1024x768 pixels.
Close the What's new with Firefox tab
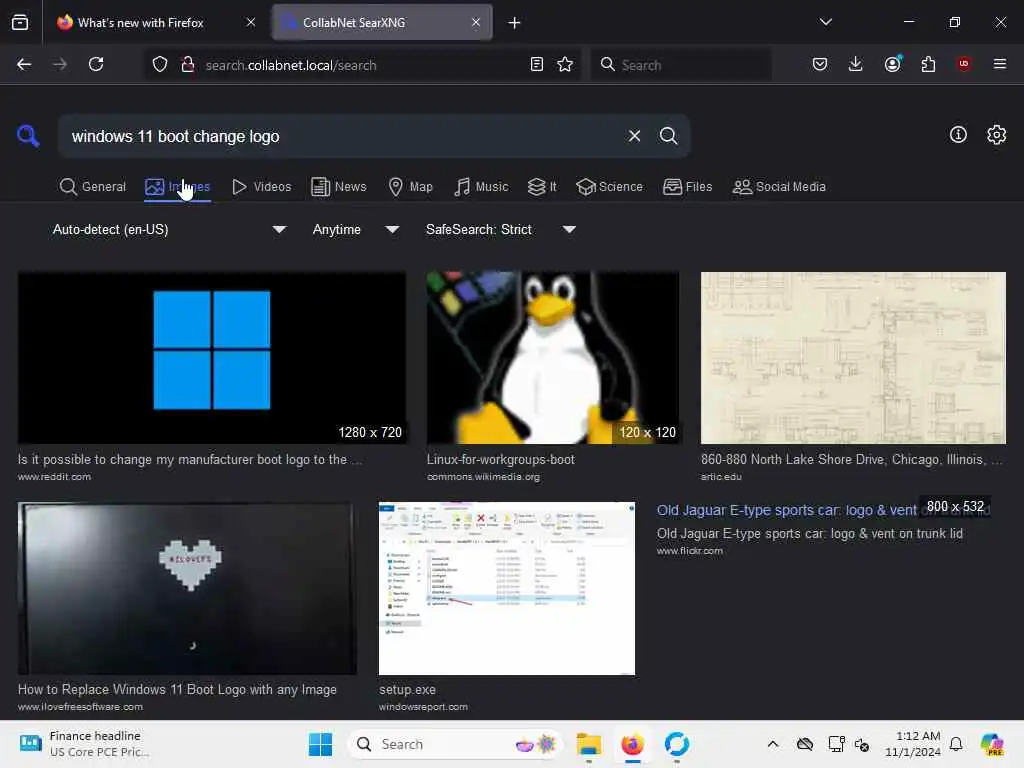pyautogui.click(x=251, y=22)
